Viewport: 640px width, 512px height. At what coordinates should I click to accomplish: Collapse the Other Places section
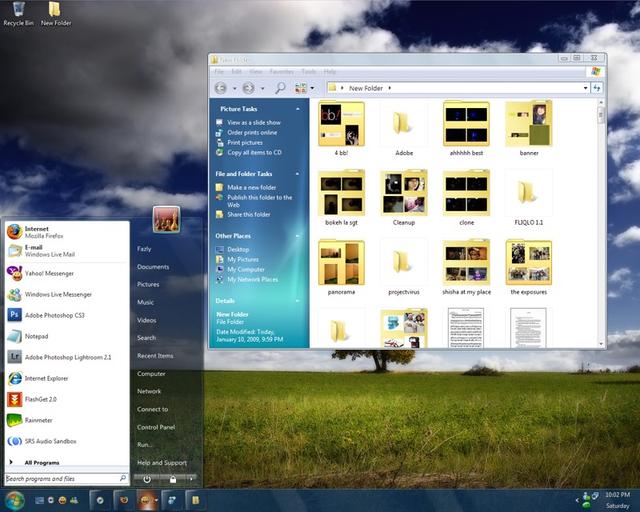pos(297,236)
